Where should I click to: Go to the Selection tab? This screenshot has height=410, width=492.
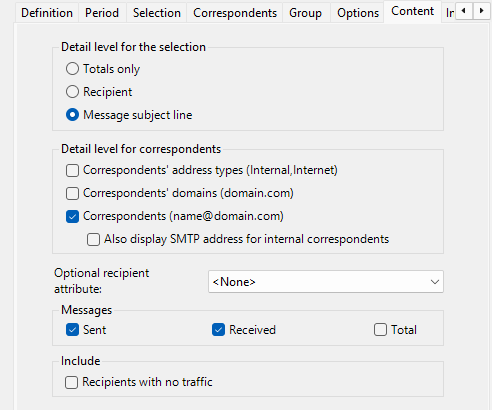click(x=157, y=13)
